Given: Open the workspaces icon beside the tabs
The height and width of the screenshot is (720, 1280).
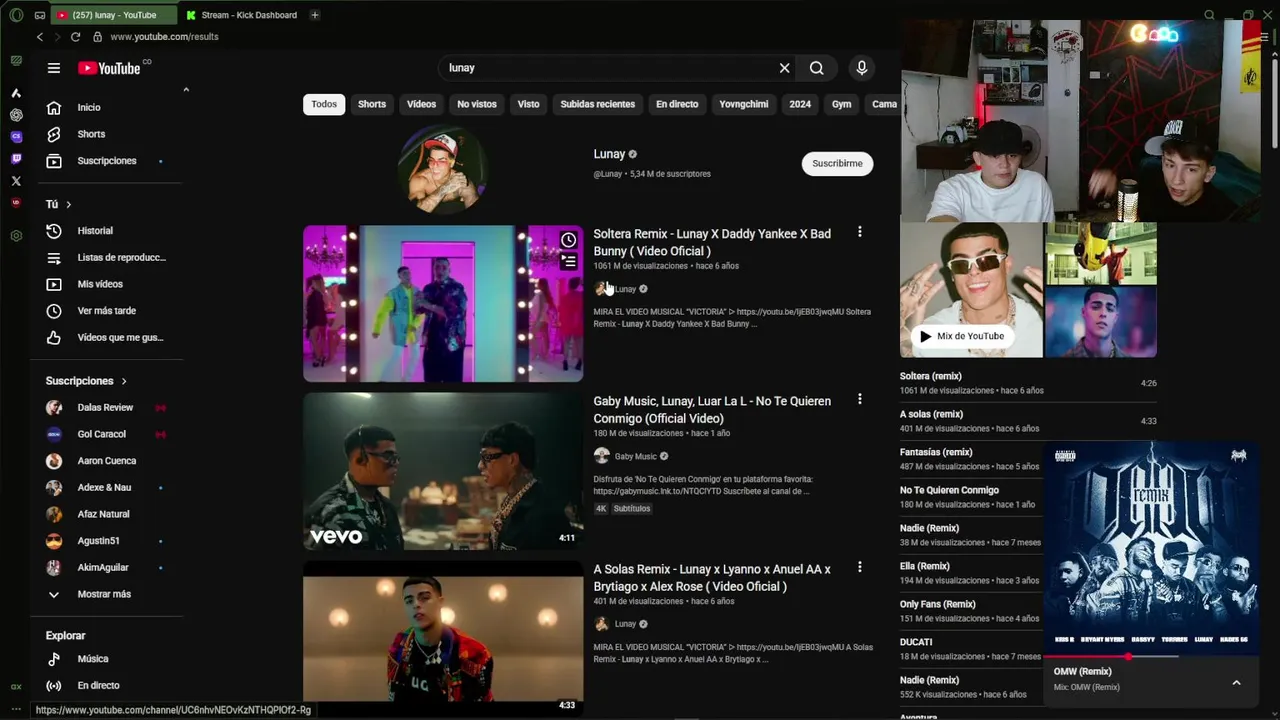Looking at the screenshot, I should [x=40, y=15].
